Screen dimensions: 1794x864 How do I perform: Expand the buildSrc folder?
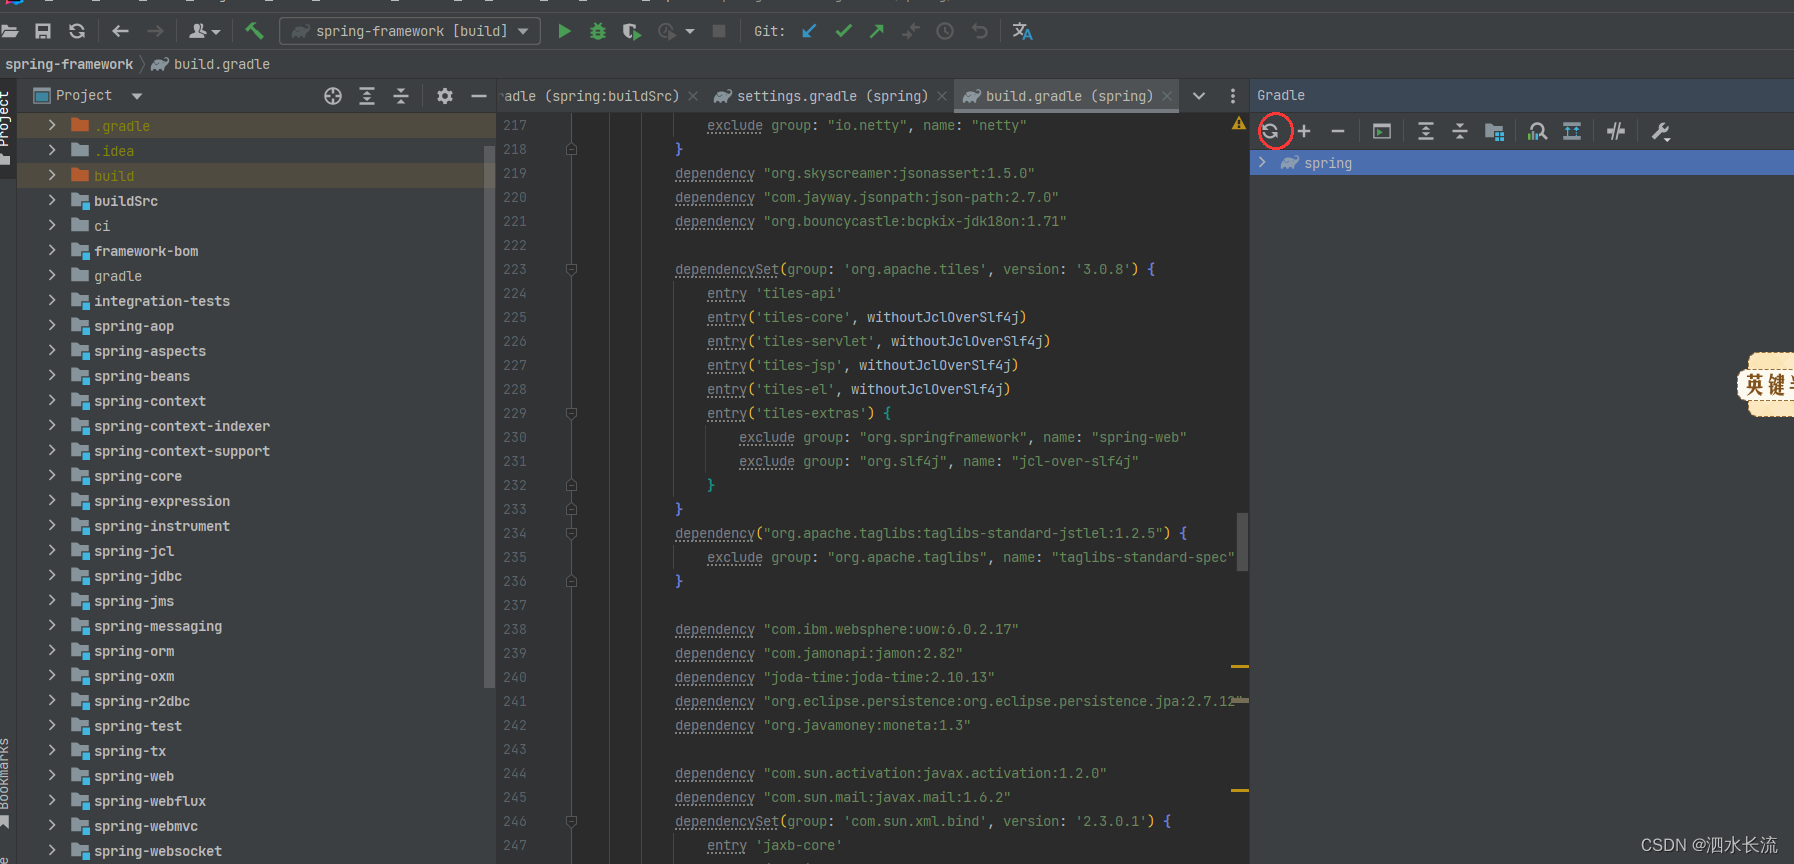52,200
